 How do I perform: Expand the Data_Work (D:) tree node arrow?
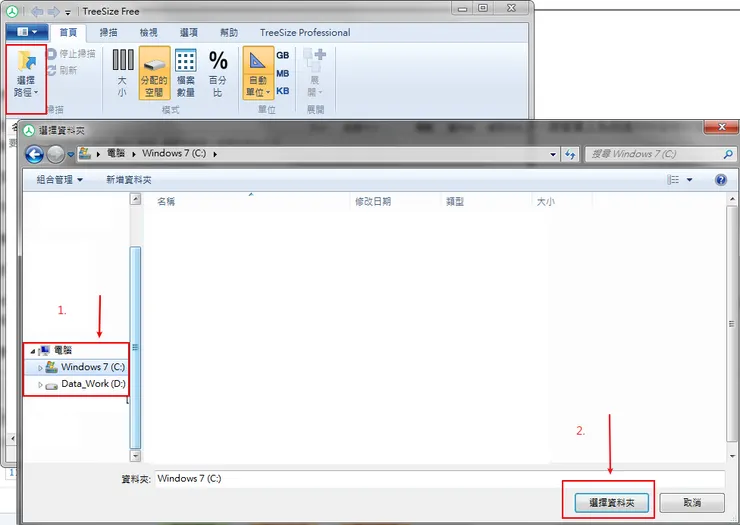coord(40,384)
